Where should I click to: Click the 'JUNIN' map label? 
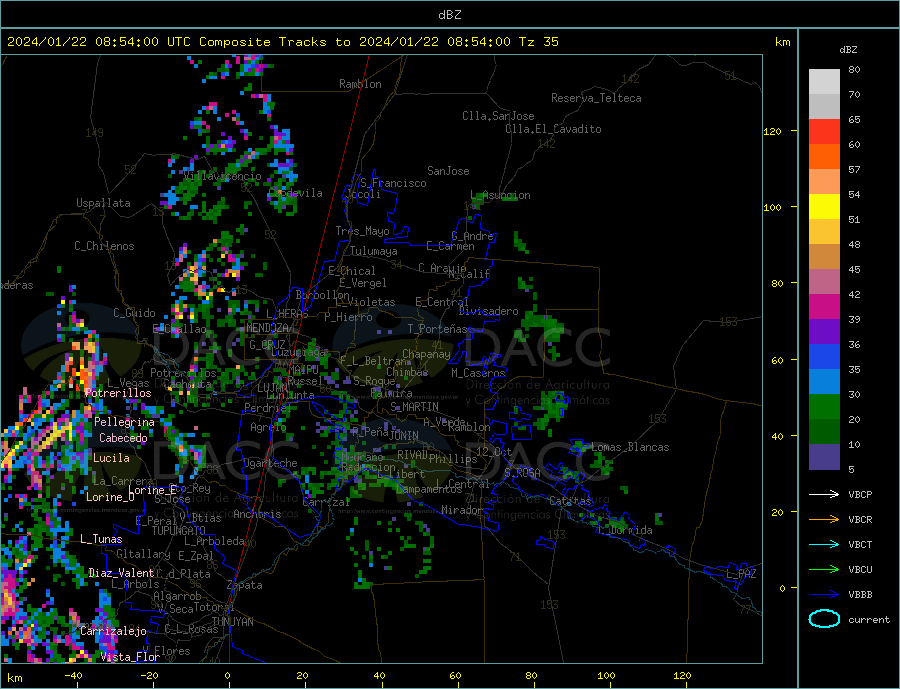404,436
